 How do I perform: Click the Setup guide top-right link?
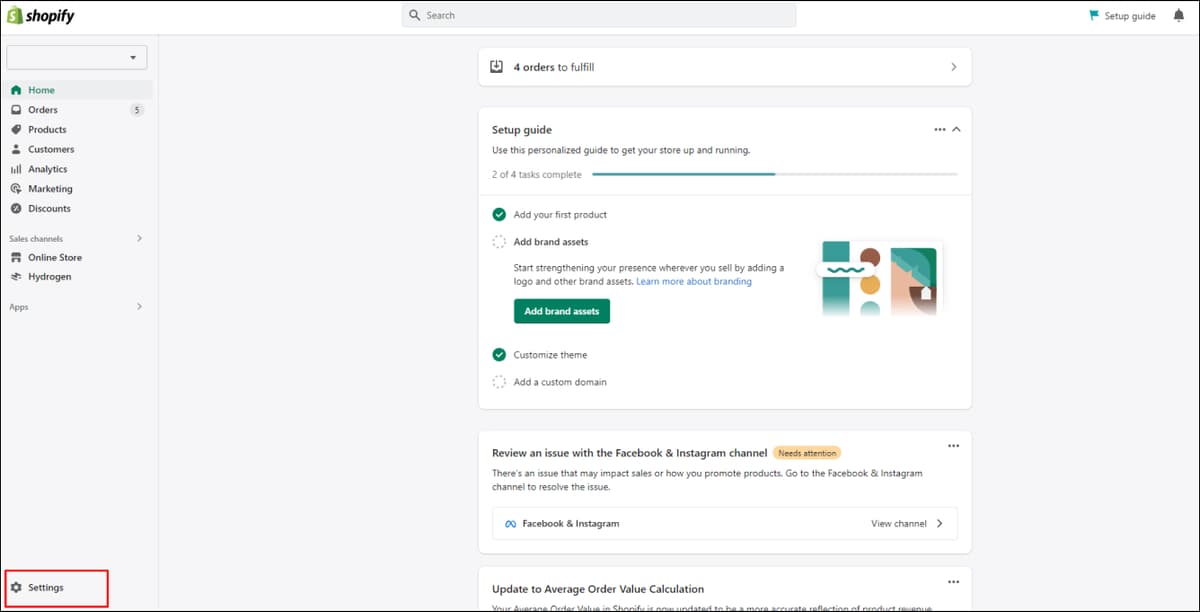tap(1122, 16)
